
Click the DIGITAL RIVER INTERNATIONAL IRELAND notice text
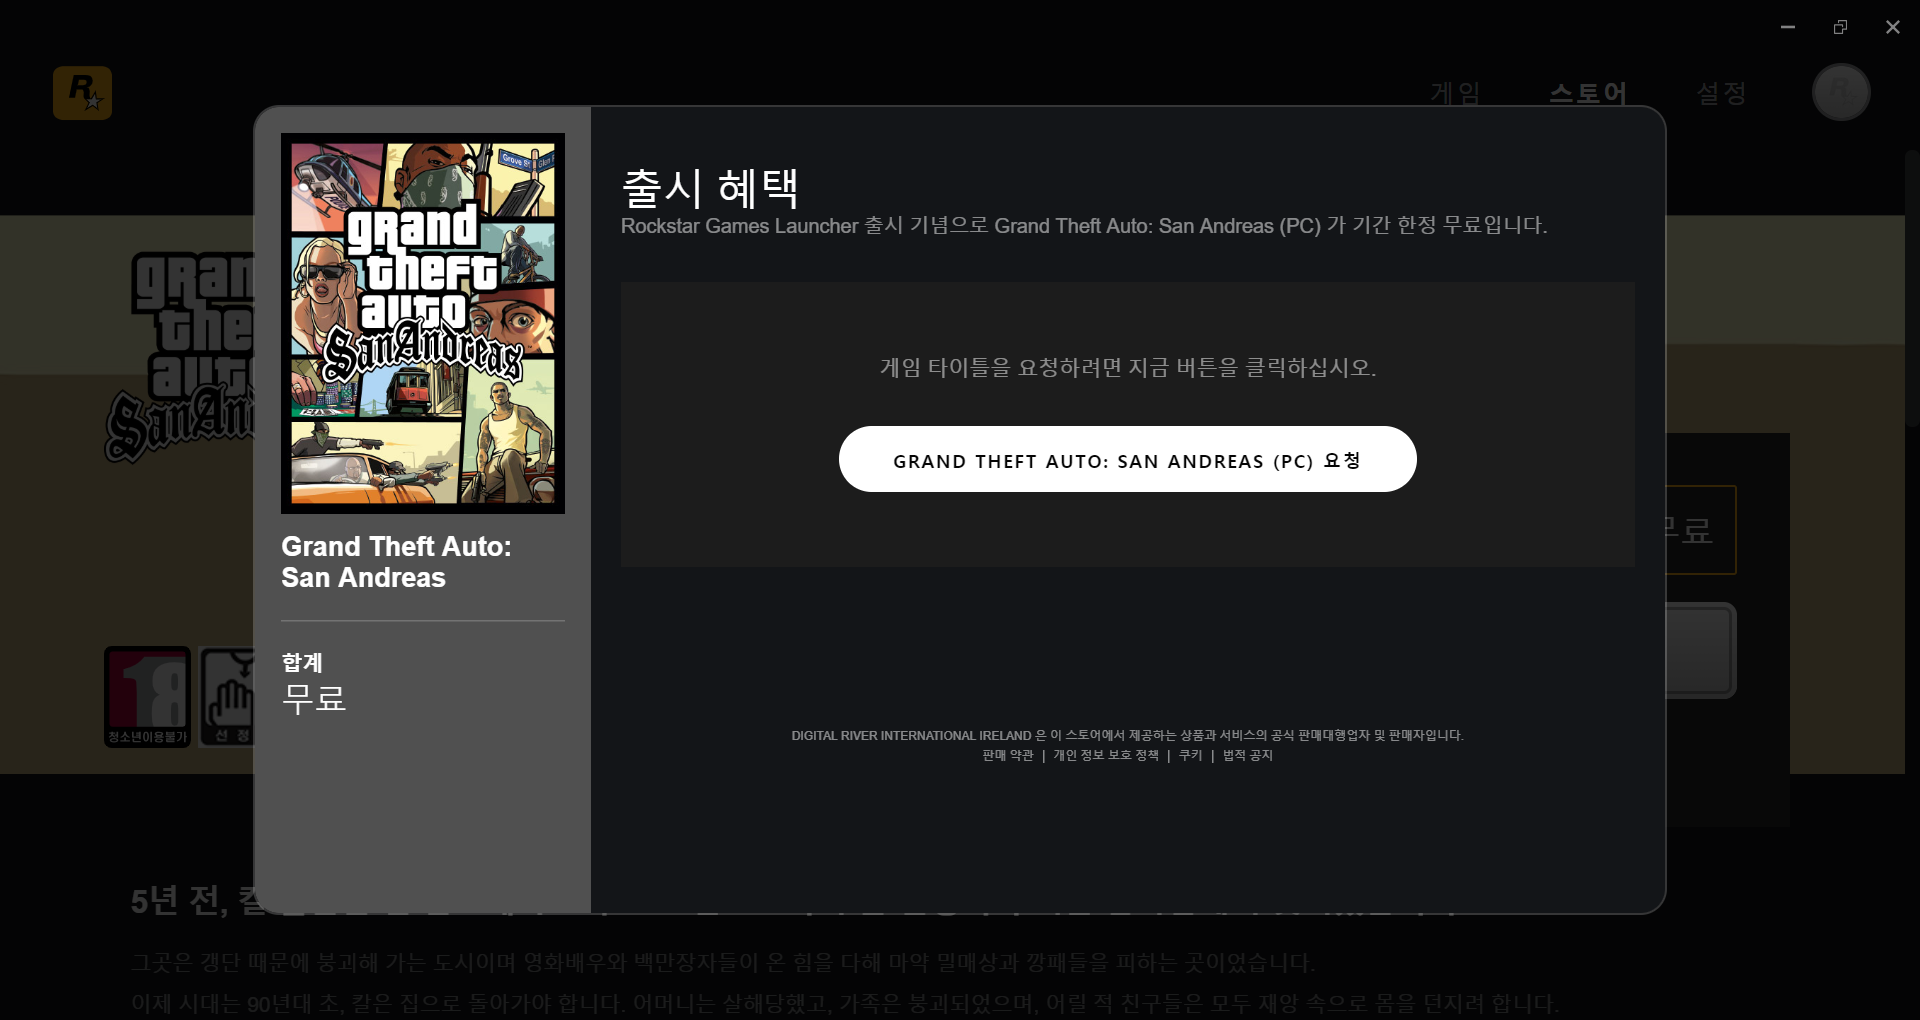[1127, 735]
